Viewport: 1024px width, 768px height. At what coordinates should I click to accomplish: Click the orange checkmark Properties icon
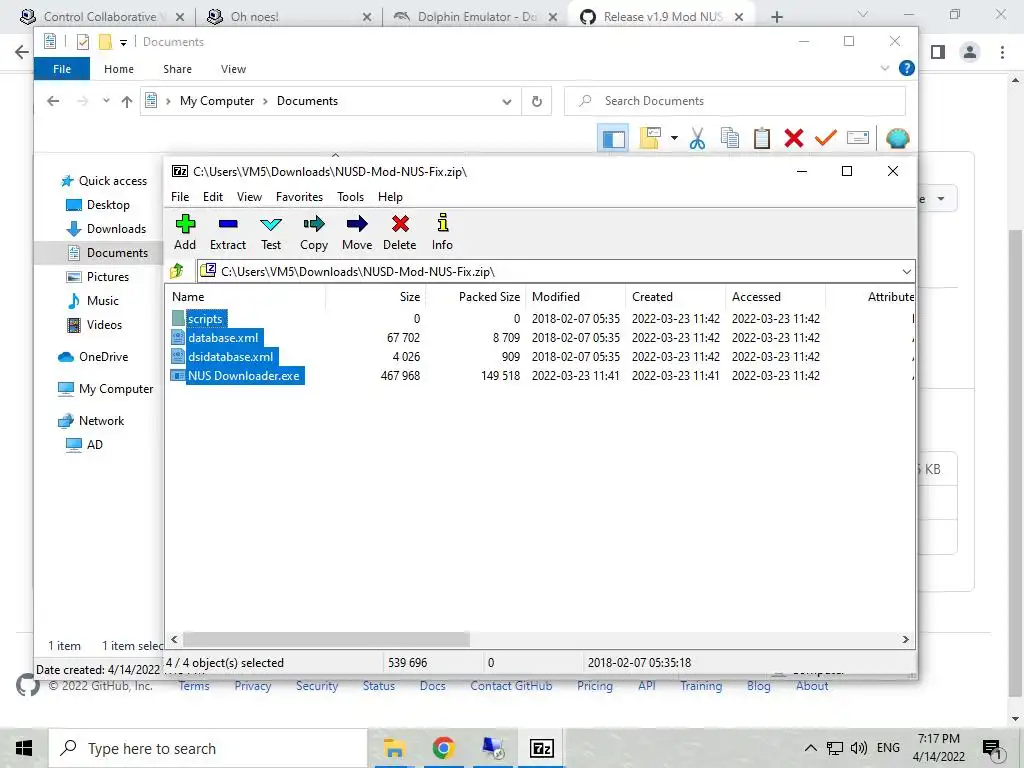(825, 138)
